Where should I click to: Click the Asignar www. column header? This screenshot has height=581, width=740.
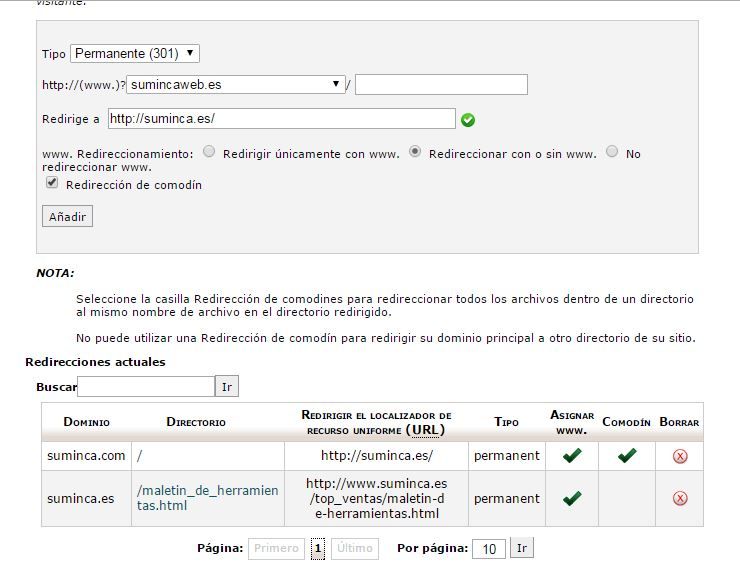[572, 422]
